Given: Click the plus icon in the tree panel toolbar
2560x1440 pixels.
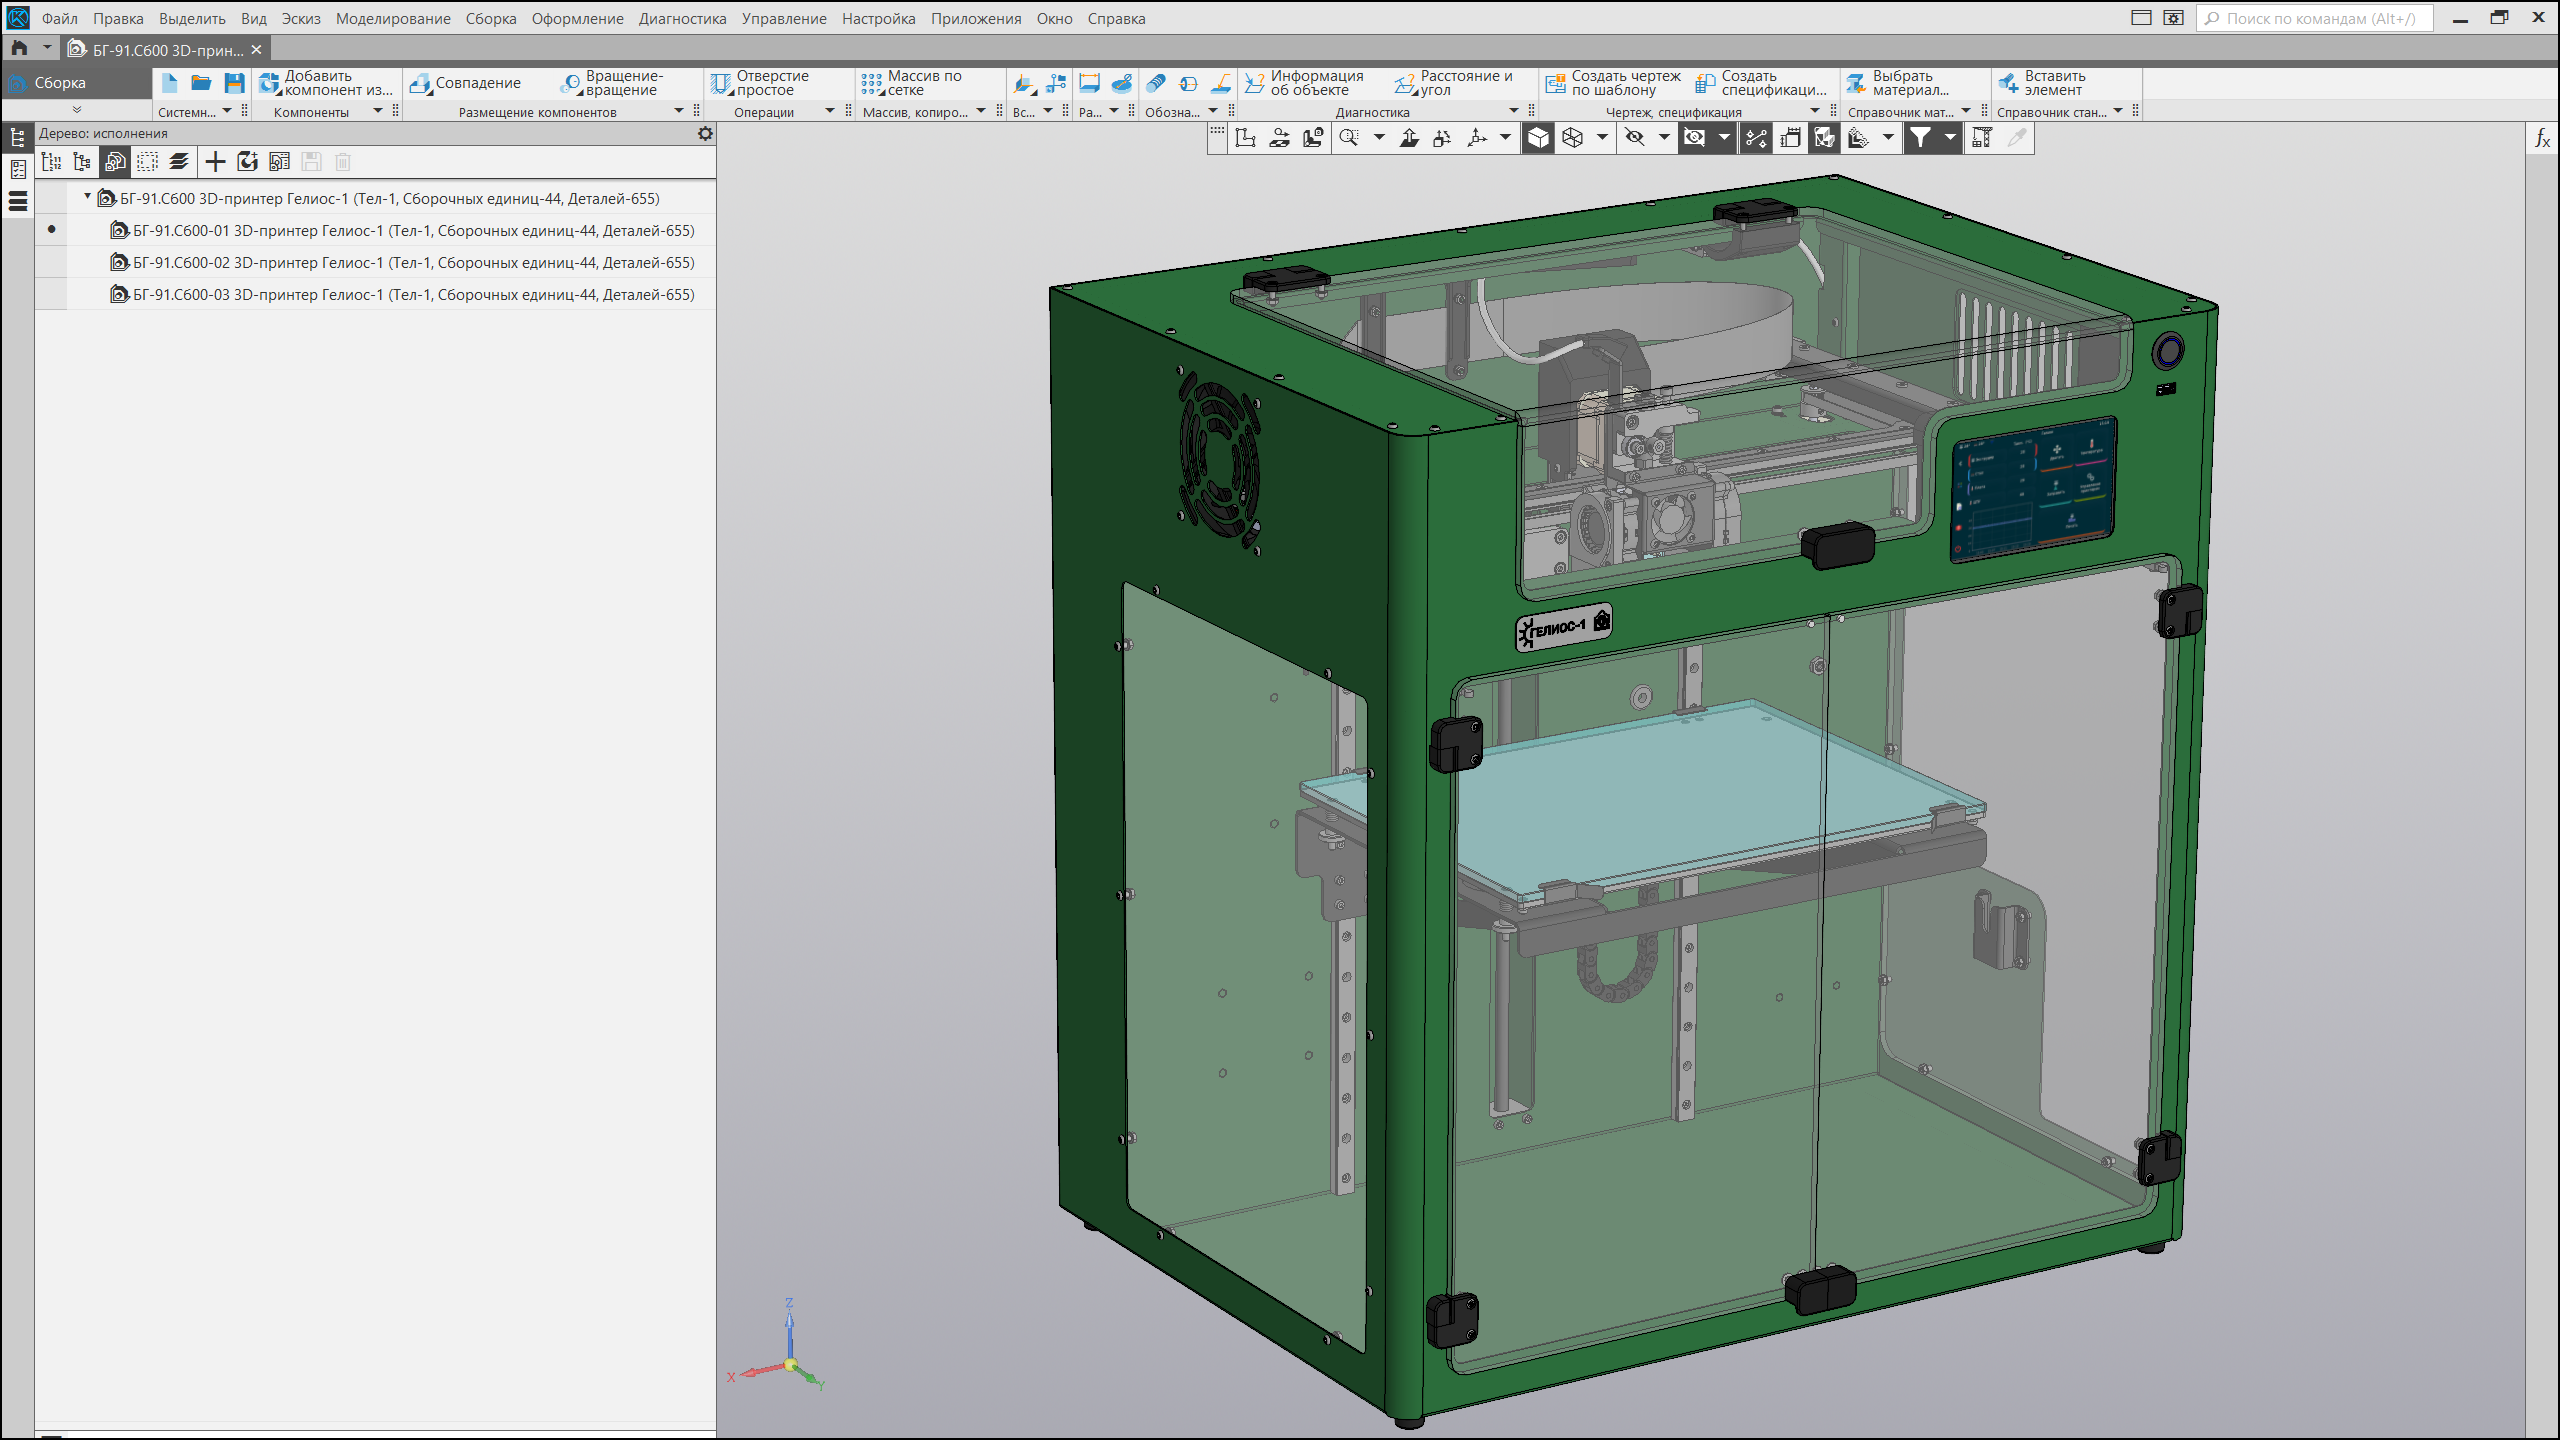Looking at the screenshot, I should (x=215, y=162).
